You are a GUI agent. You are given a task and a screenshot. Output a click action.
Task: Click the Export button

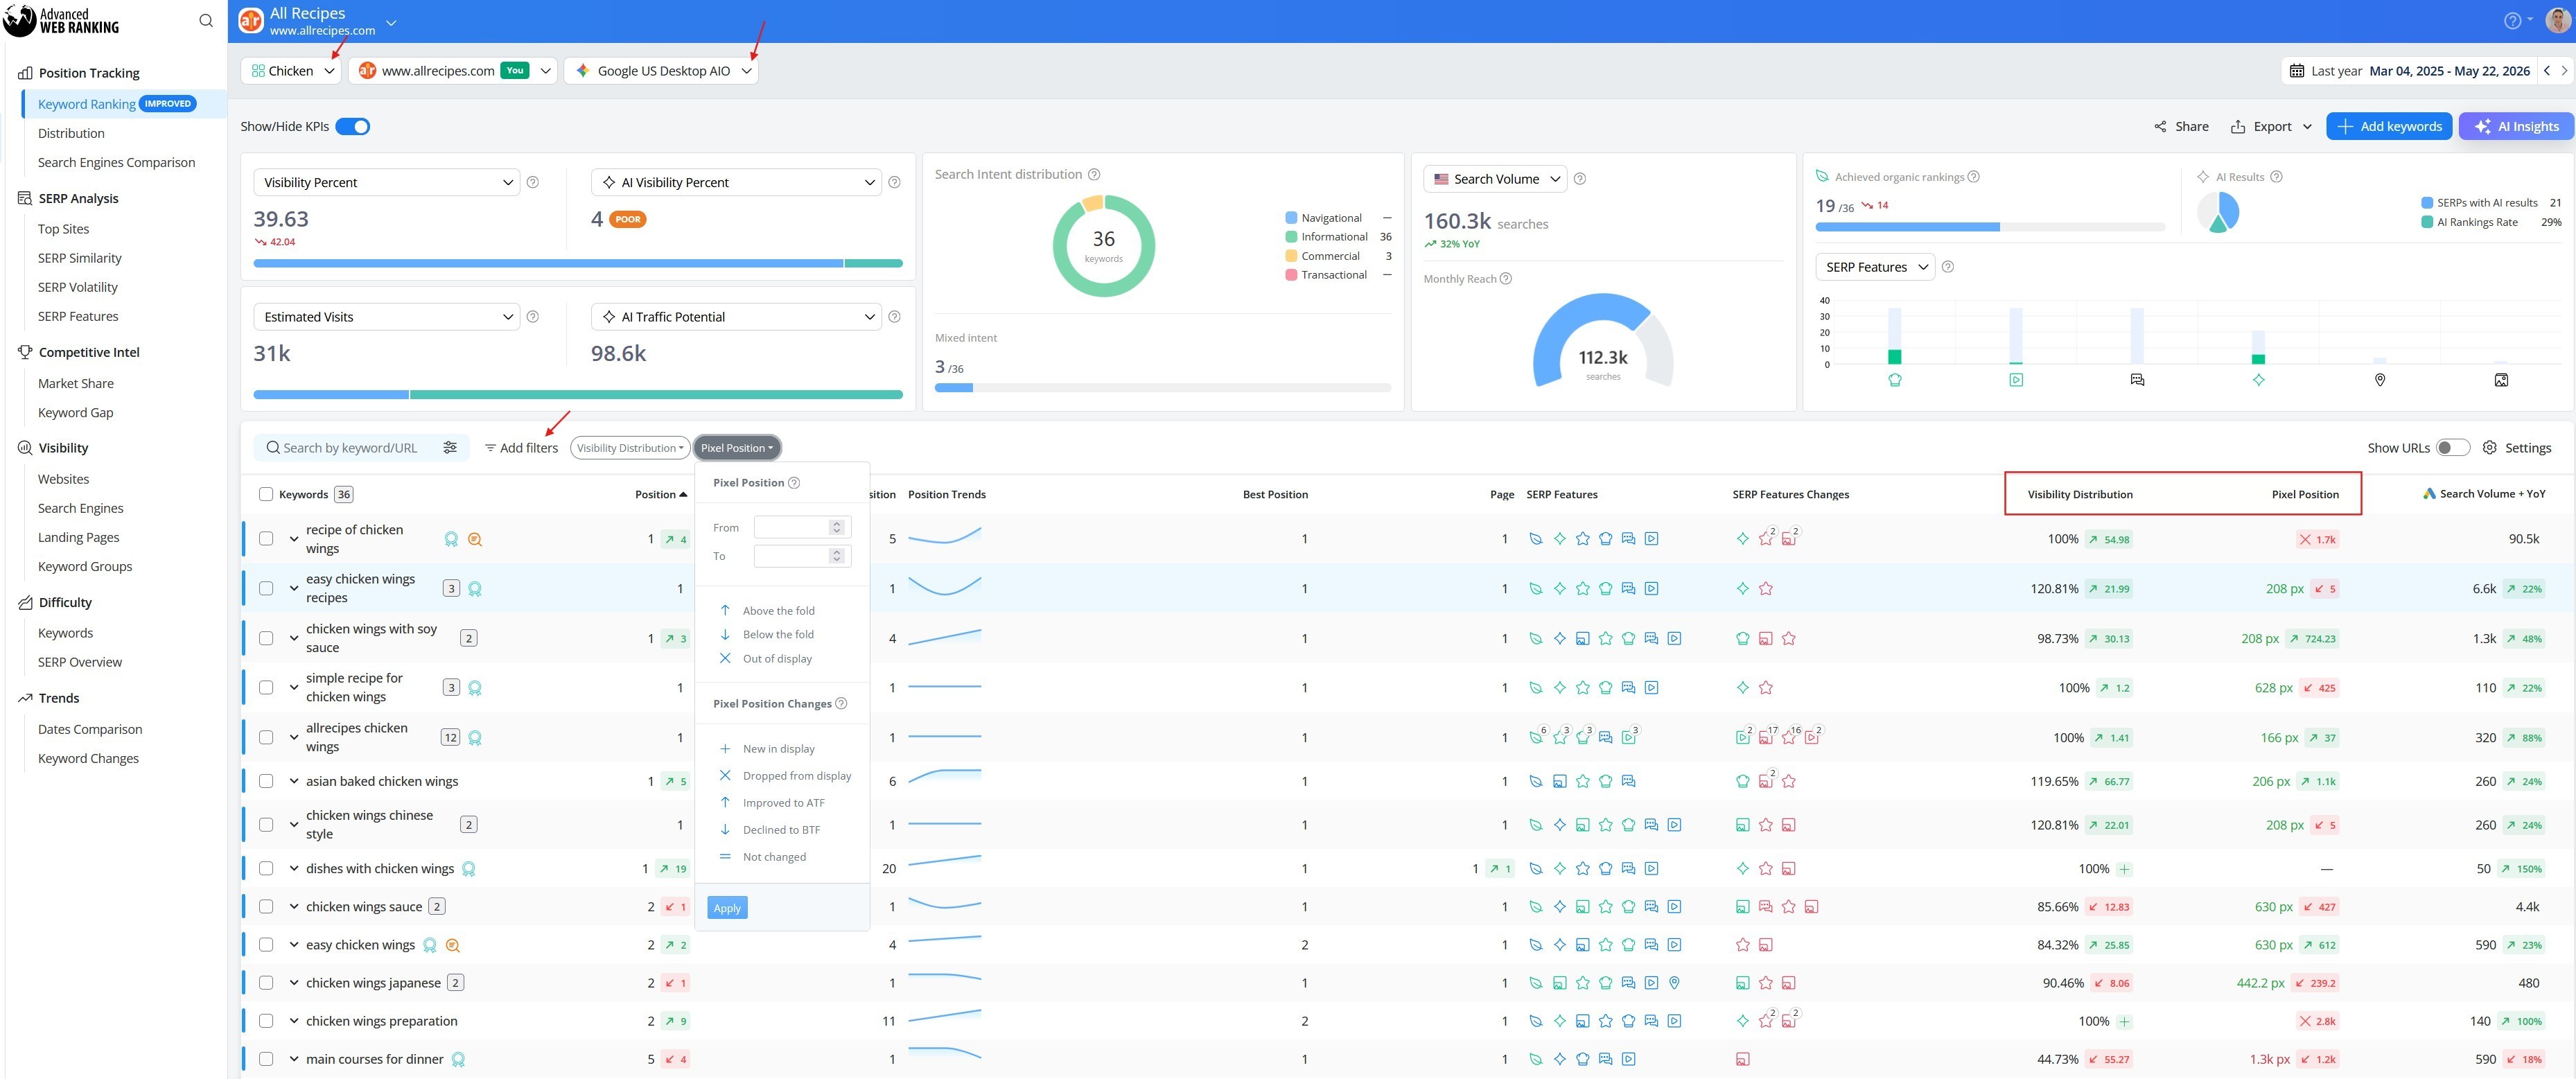click(2272, 126)
